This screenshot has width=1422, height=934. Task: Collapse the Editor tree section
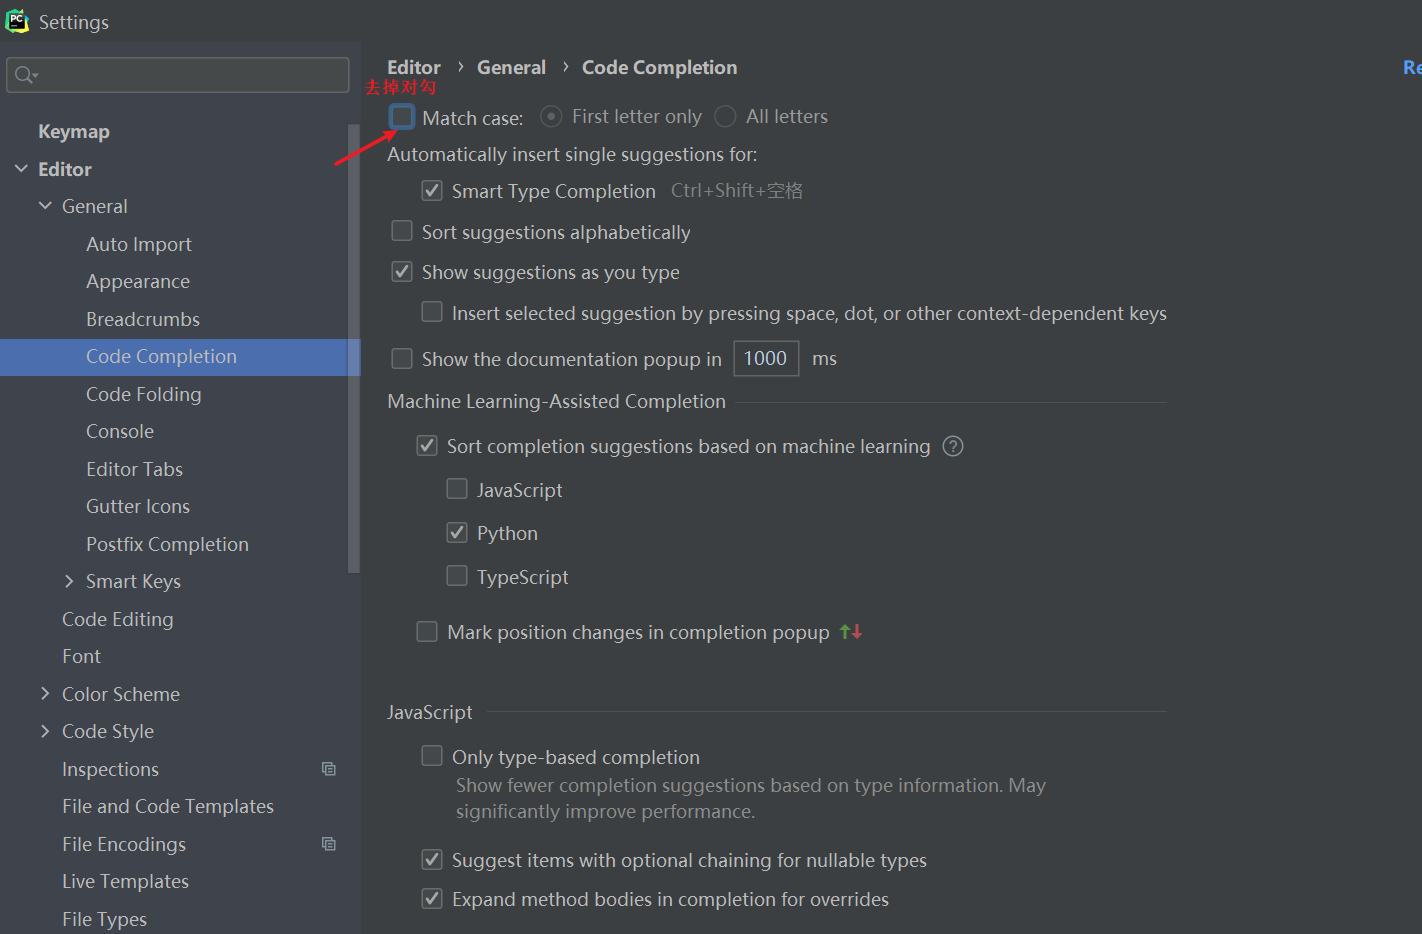click(21, 169)
